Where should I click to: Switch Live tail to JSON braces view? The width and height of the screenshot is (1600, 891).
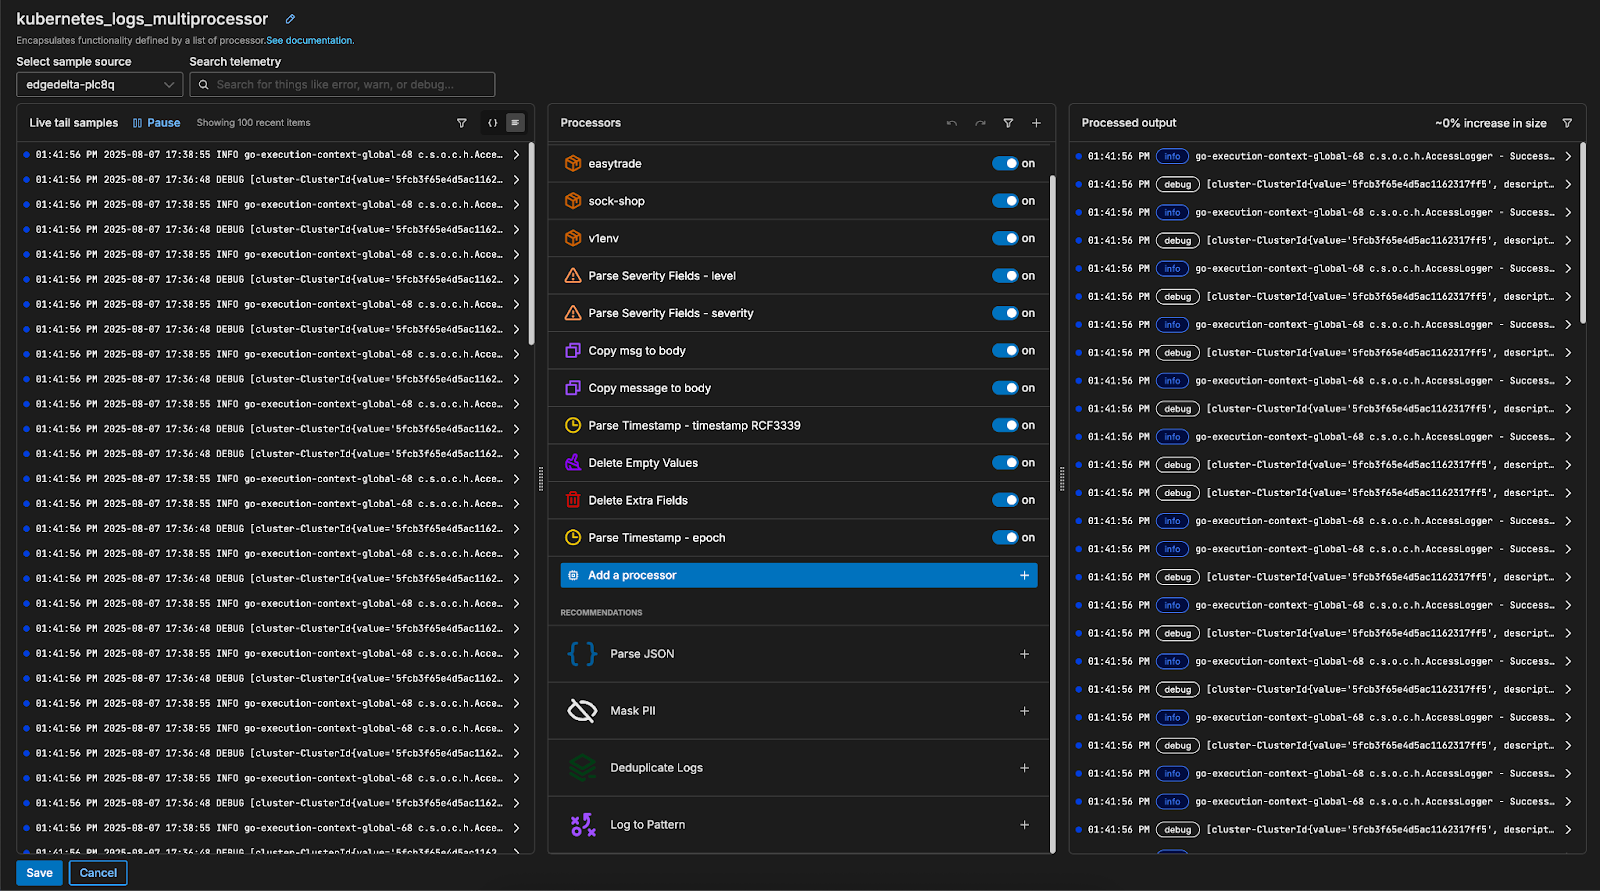point(492,123)
